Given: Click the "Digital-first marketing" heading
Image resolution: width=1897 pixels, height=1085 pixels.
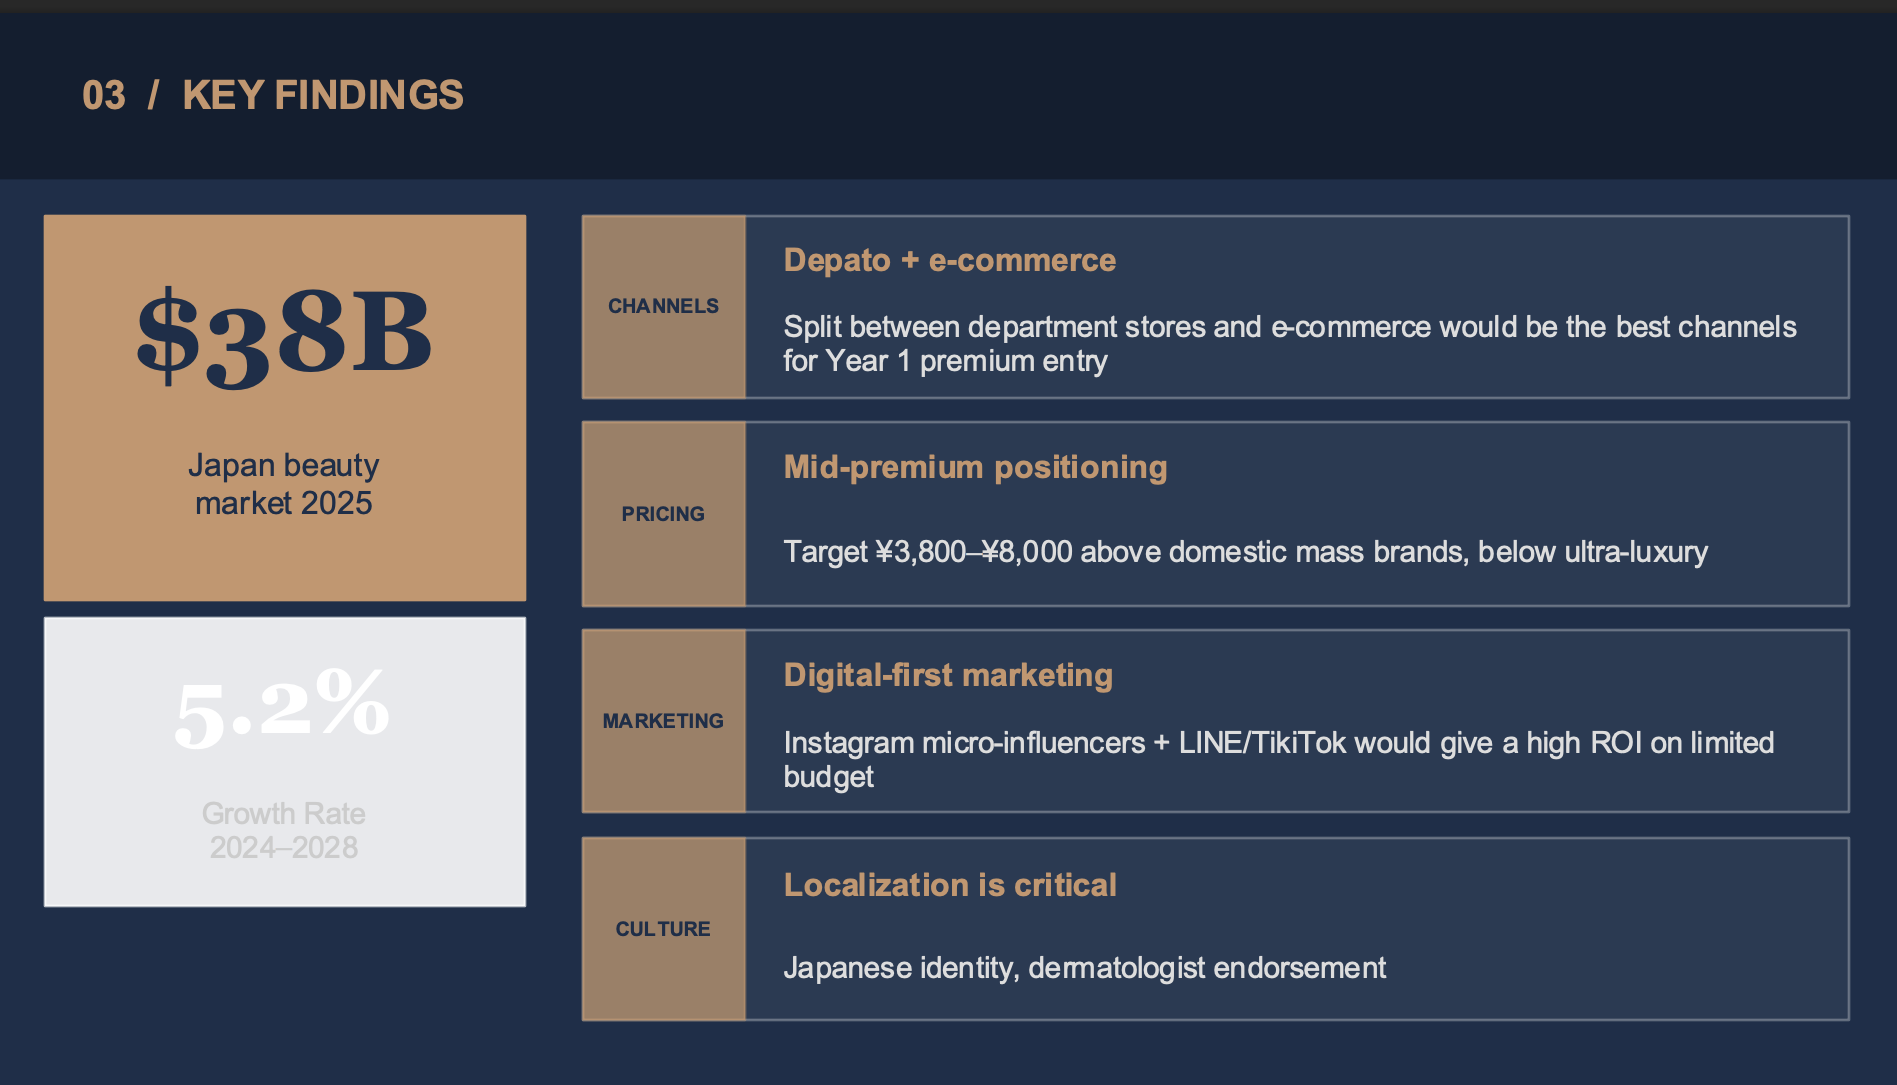Looking at the screenshot, I should tap(948, 675).
